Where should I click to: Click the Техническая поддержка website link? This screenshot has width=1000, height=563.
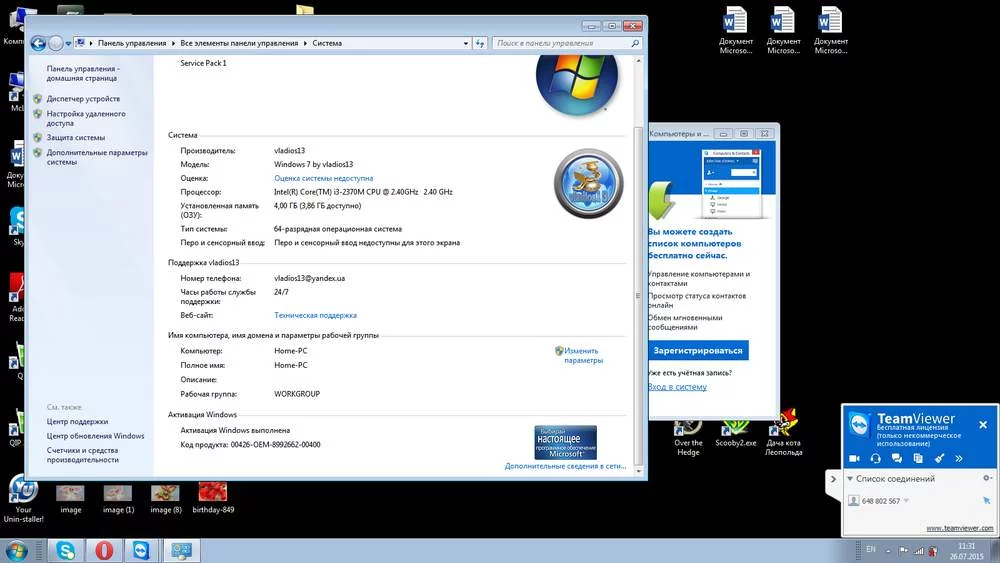315,315
